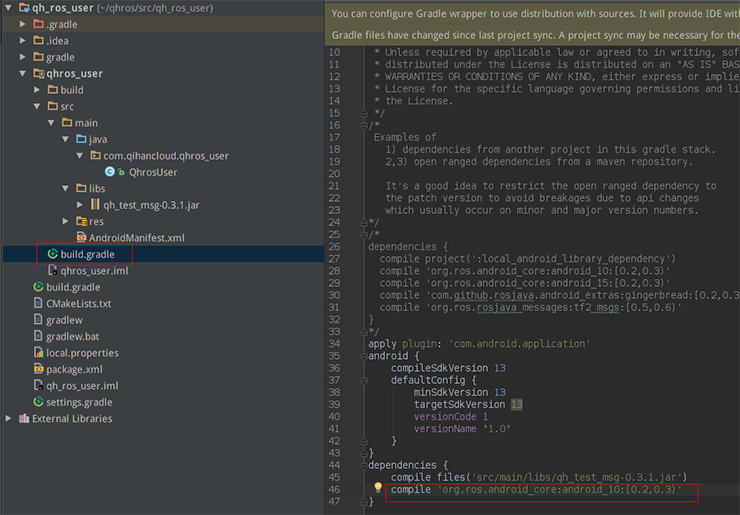This screenshot has width=740, height=515.
Task: Expand the .idea folder
Action: click(22, 41)
